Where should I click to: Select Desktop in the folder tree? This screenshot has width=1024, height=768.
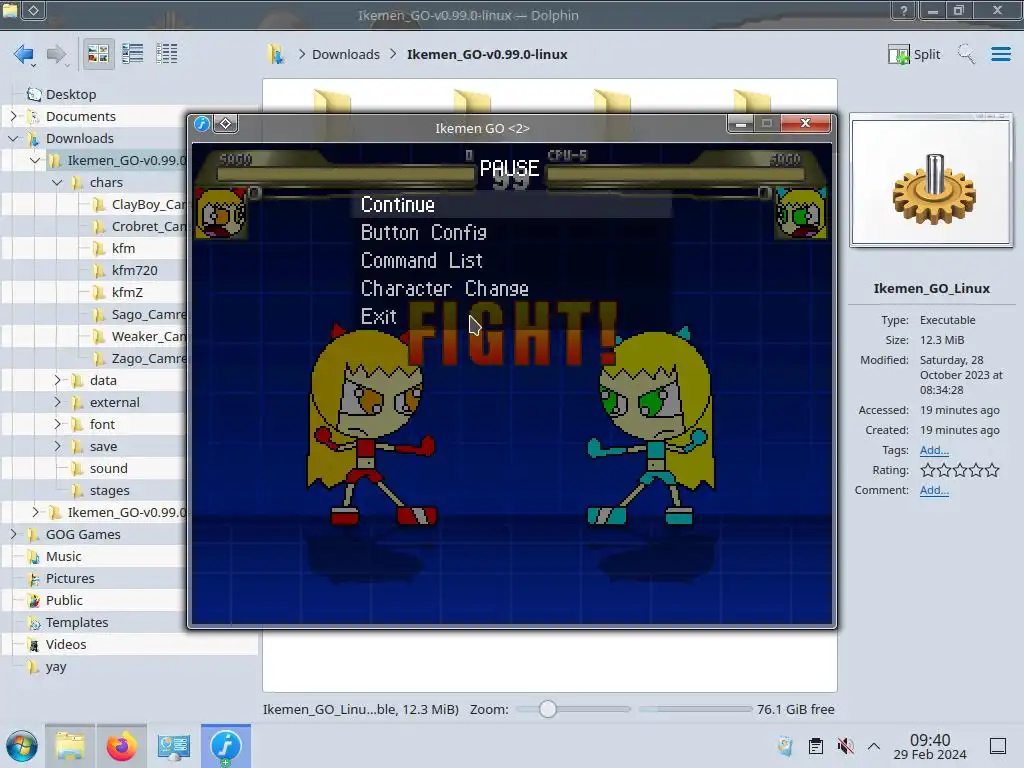coord(71,94)
